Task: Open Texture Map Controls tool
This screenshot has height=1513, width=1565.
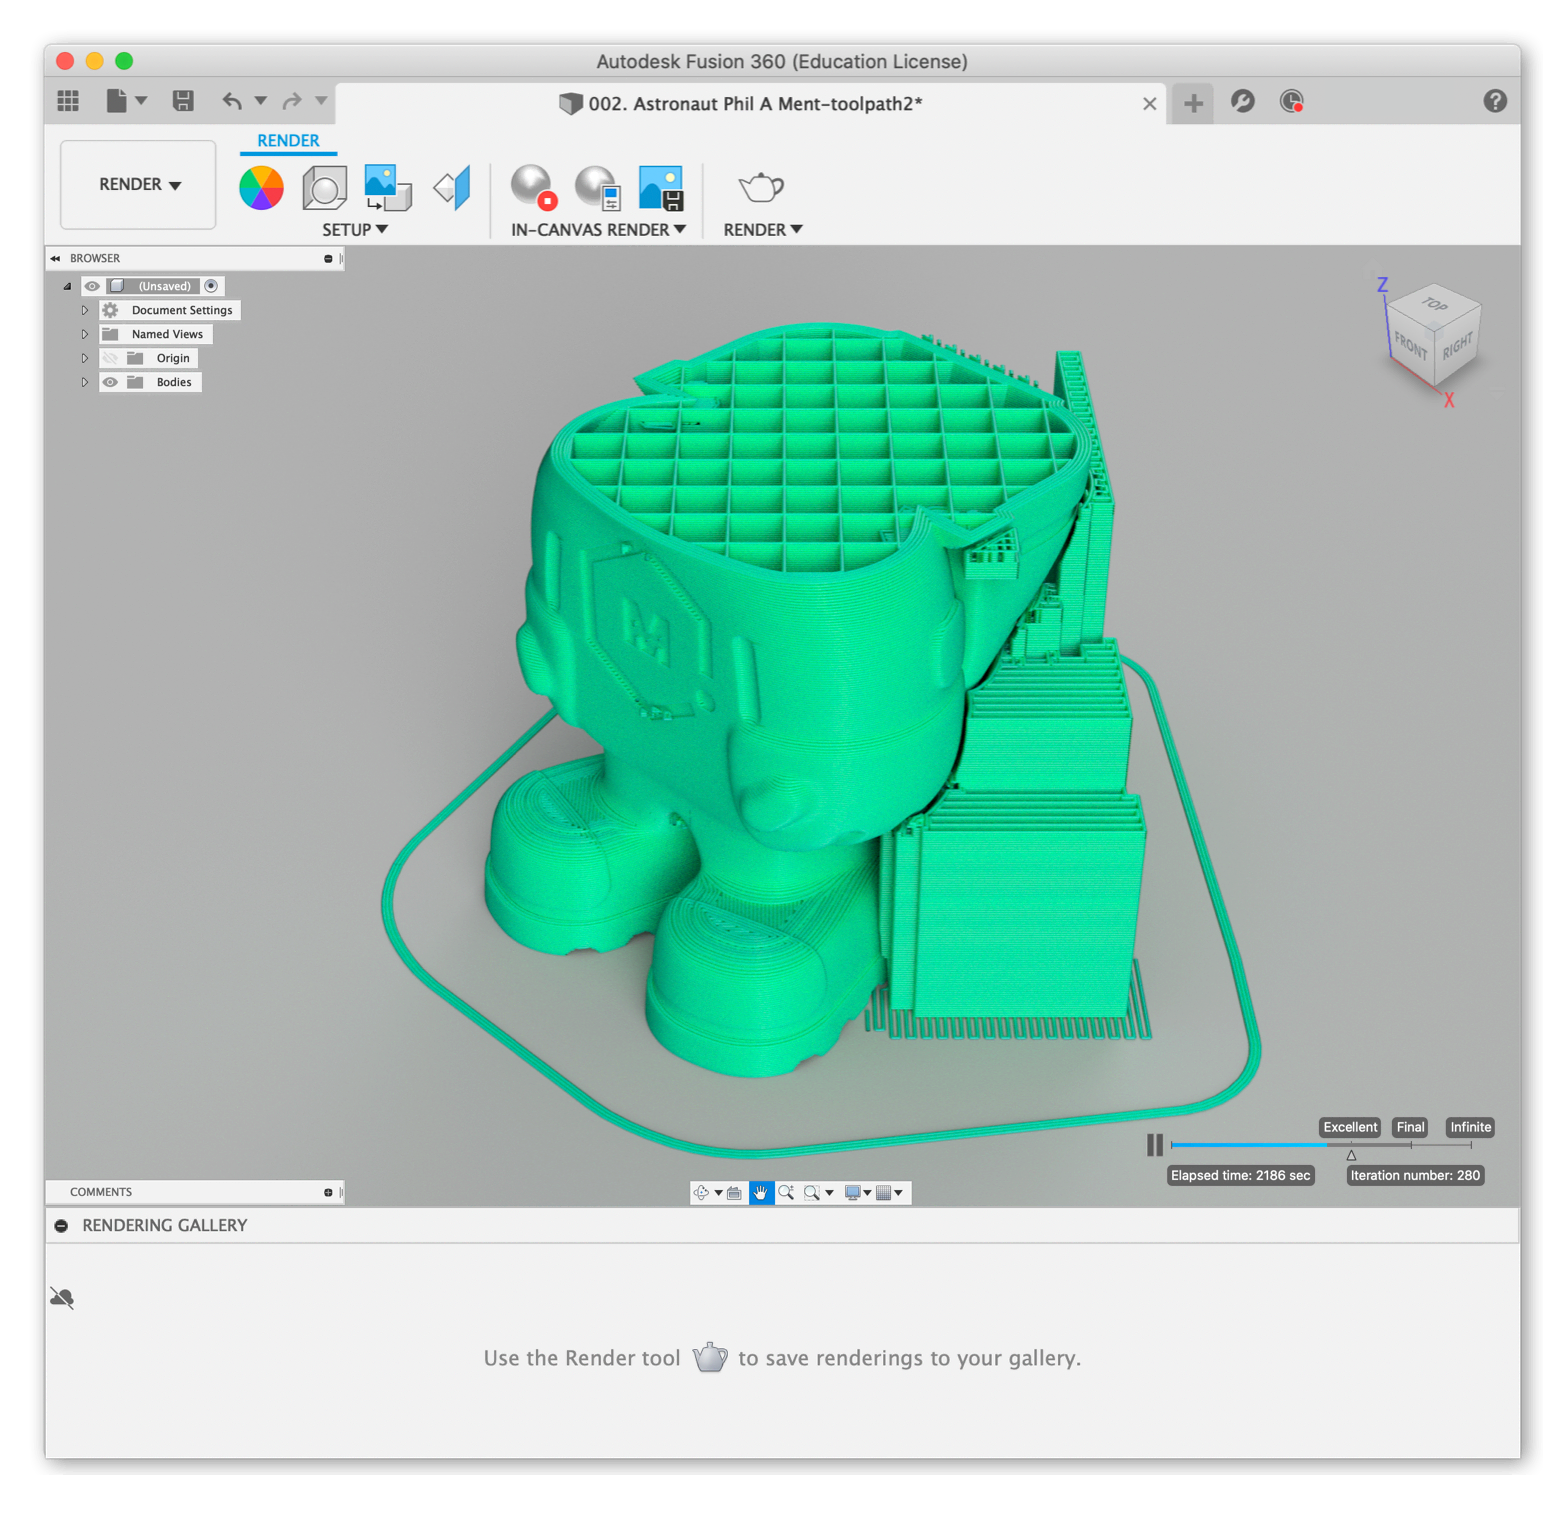Action: click(x=452, y=188)
